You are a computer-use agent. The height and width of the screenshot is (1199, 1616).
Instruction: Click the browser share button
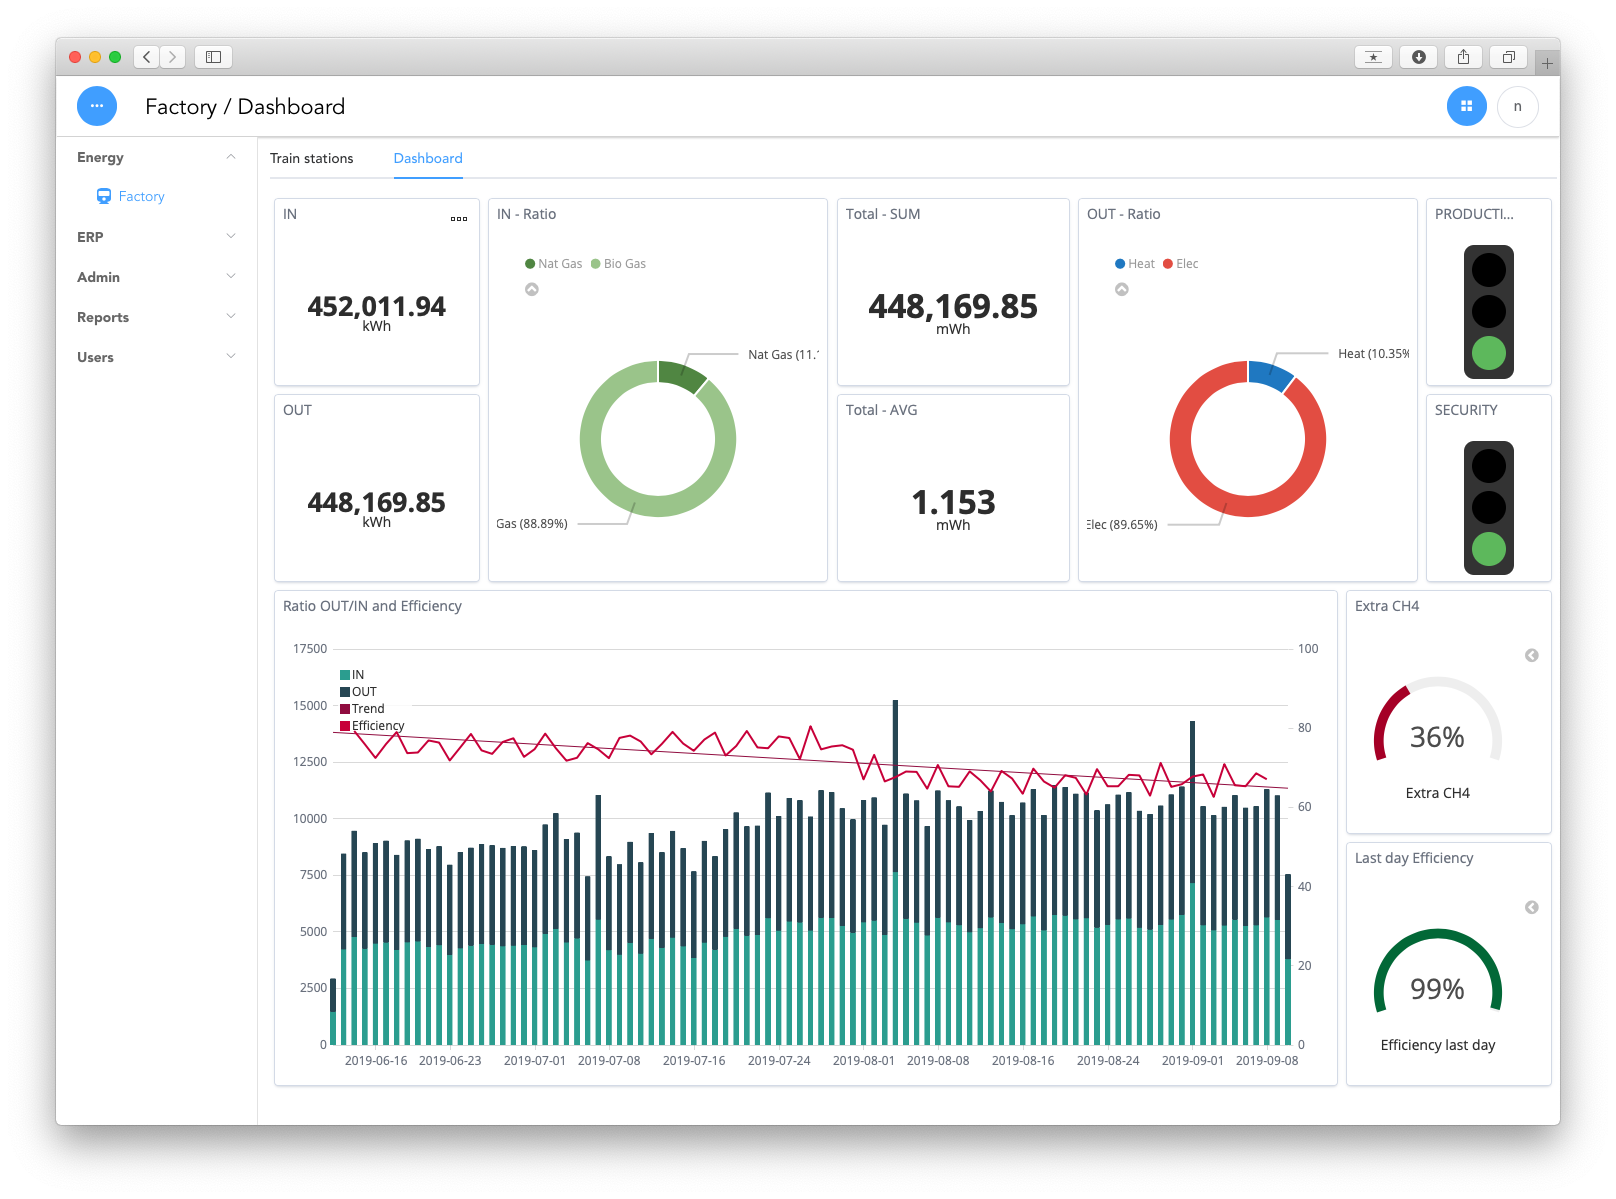click(x=1463, y=57)
